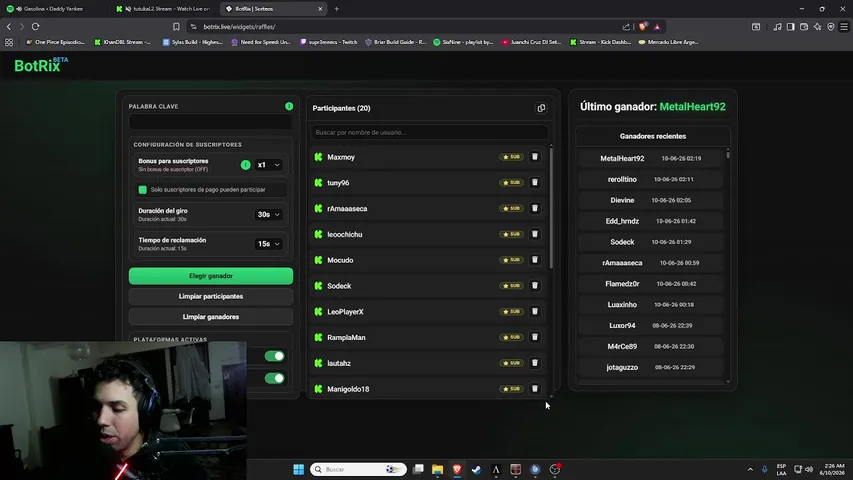Viewport: 853px width, 480px height.
Task: Open the Stream - Kick Dashboard bookmark
Action: [x=601, y=42]
